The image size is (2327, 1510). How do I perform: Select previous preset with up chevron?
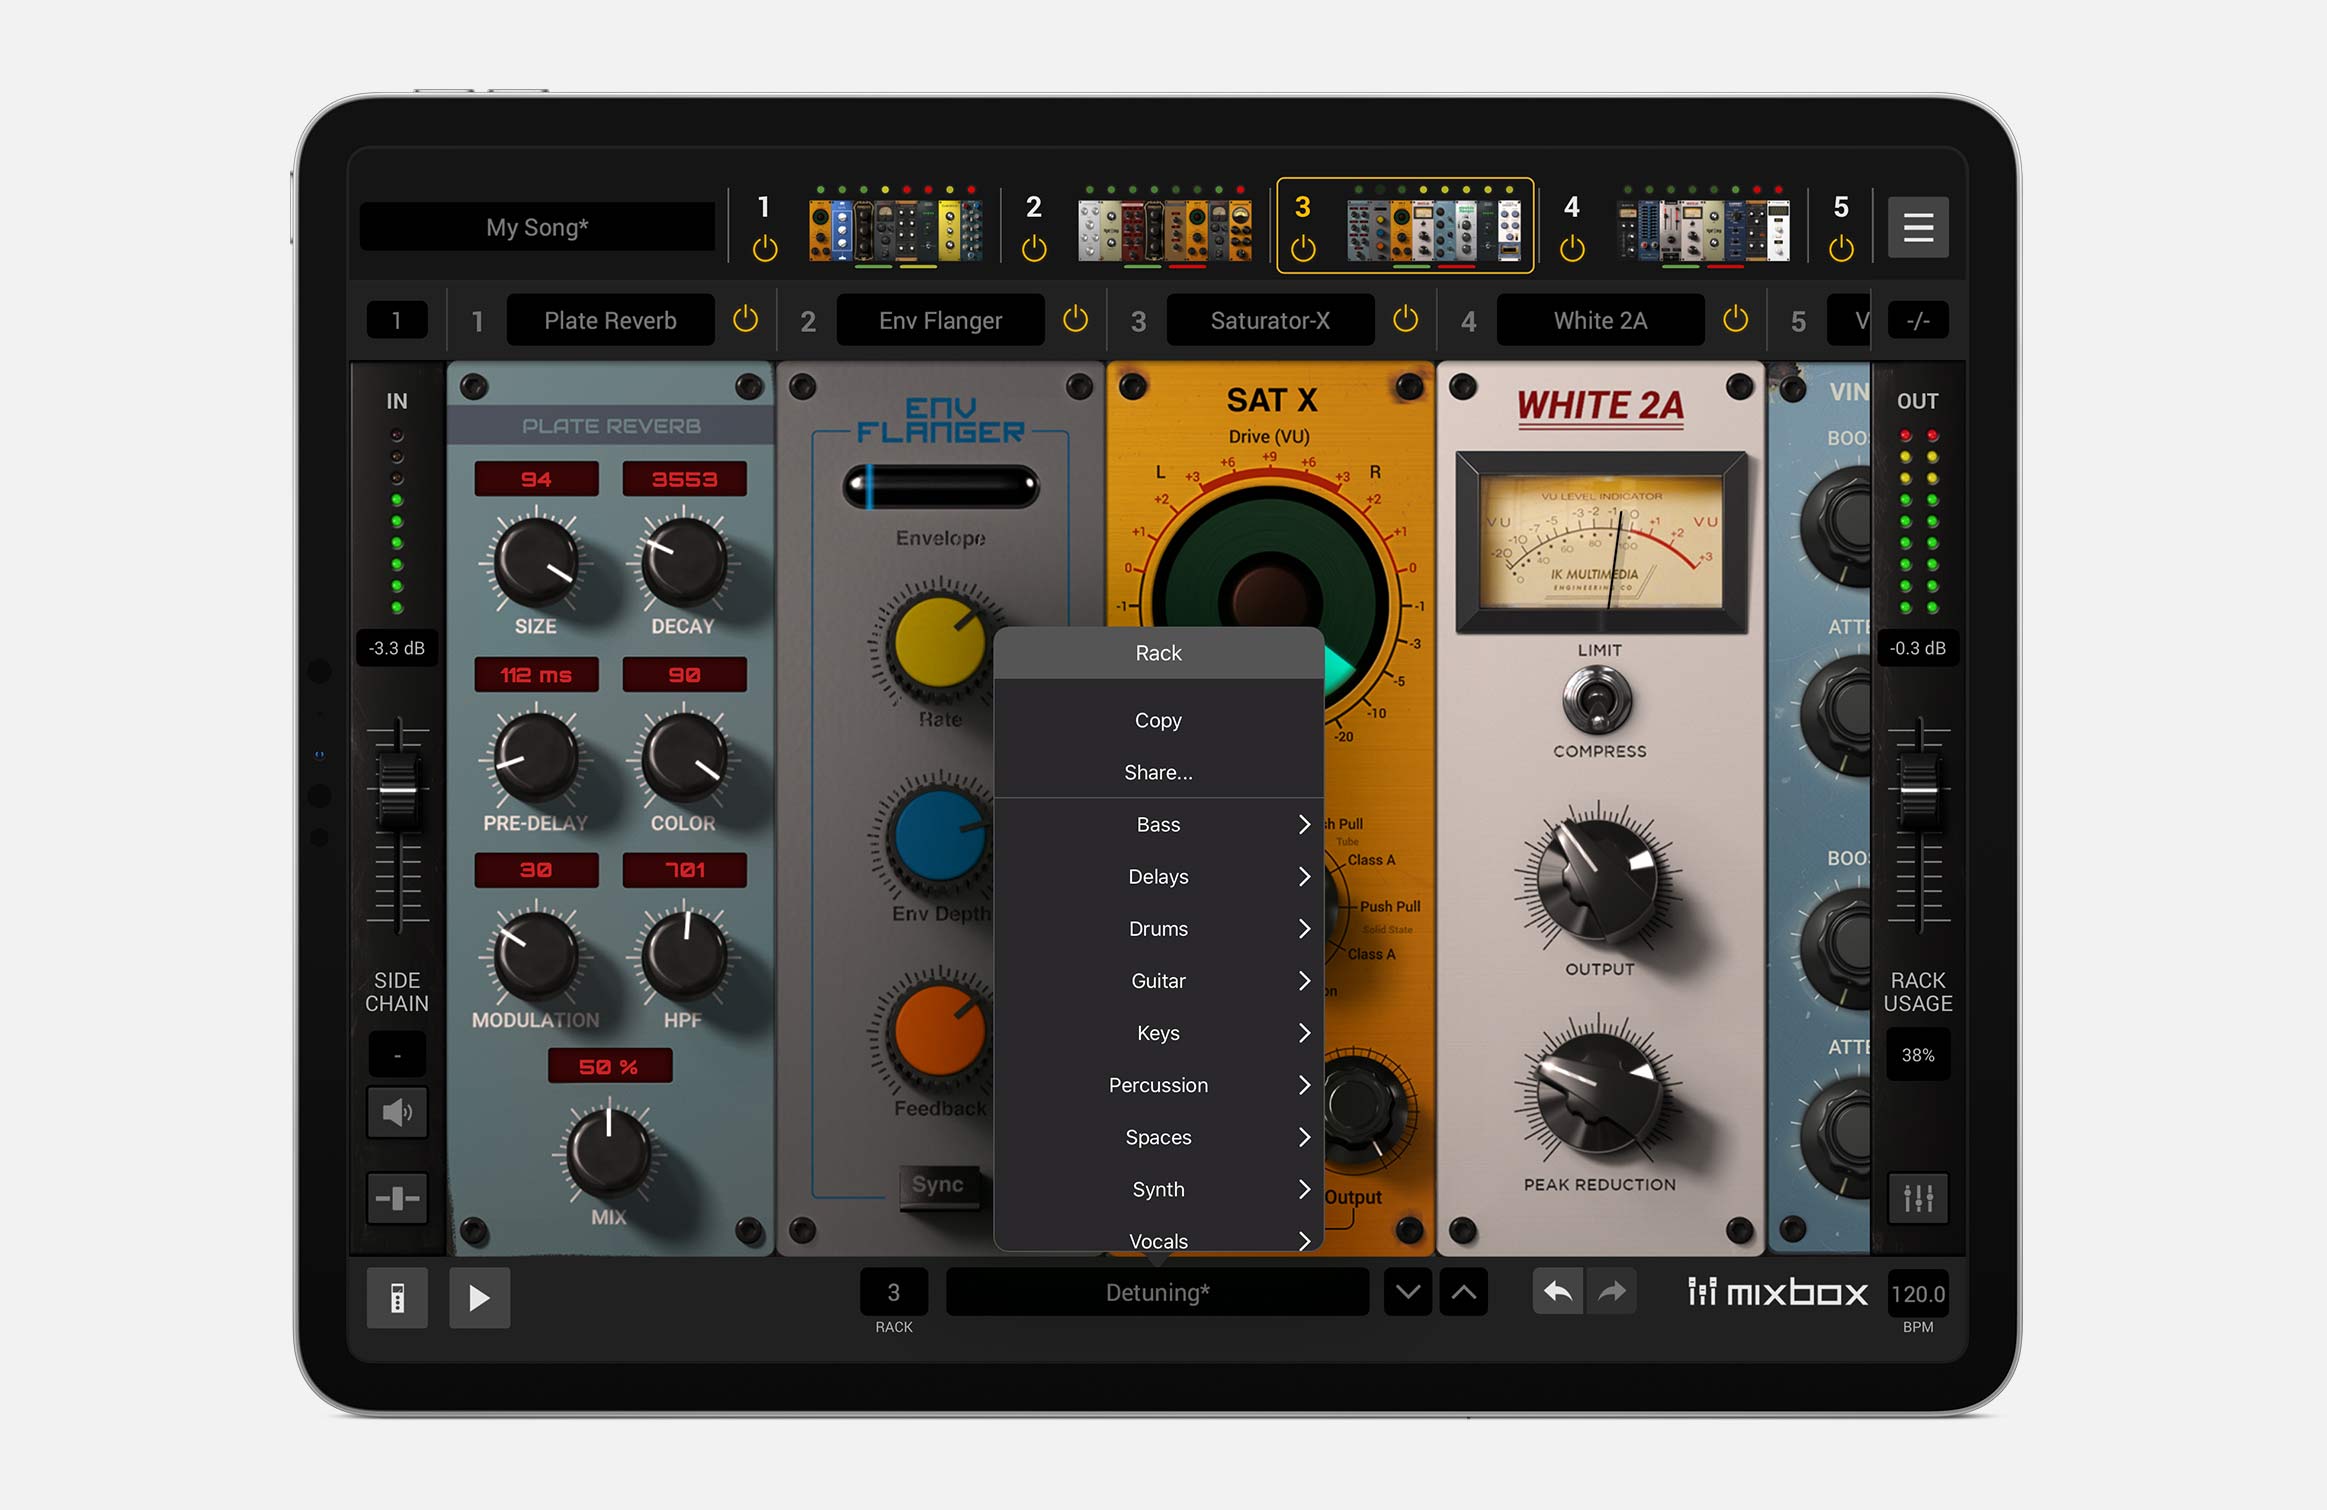click(x=1463, y=1292)
